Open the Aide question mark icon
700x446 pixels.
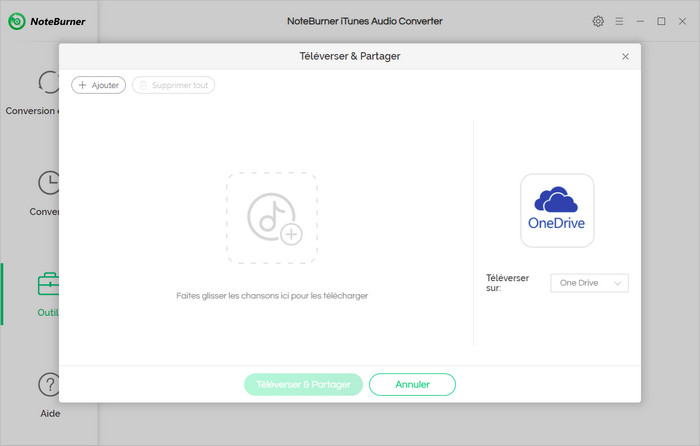49,384
